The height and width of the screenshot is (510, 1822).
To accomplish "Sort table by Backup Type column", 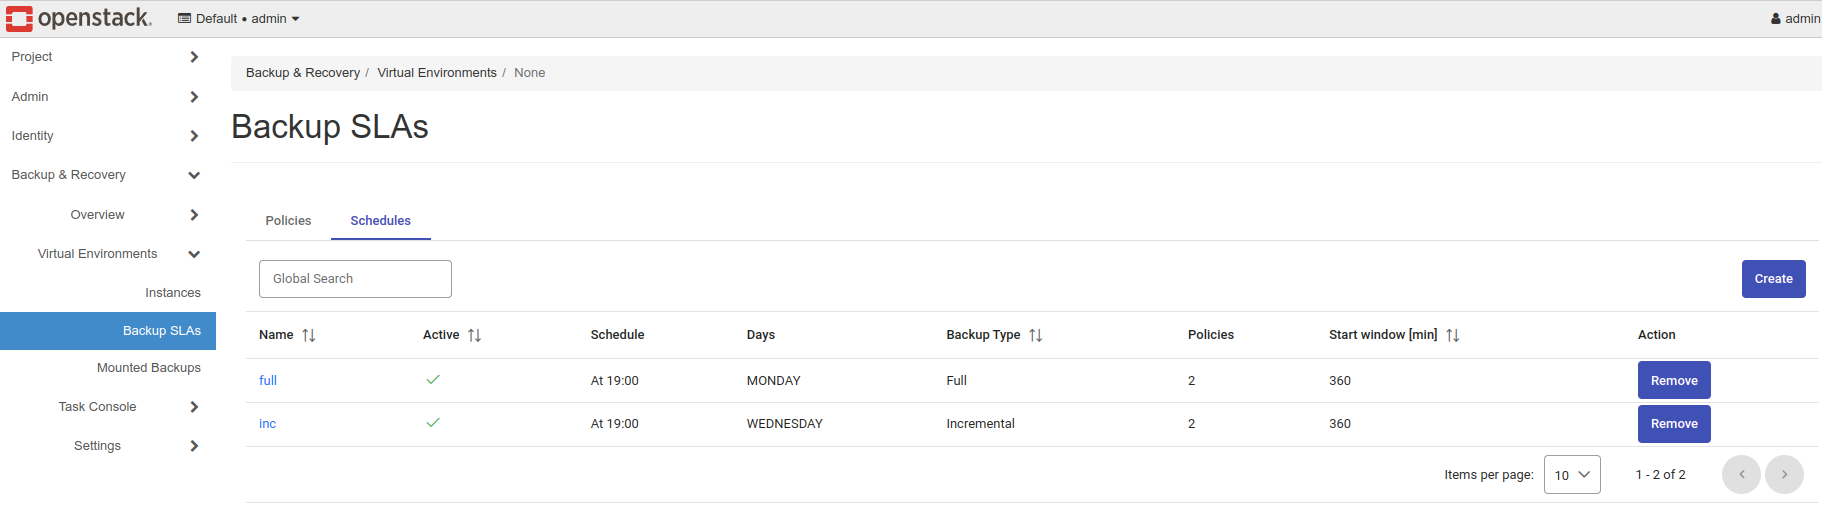I will 1035,336.
